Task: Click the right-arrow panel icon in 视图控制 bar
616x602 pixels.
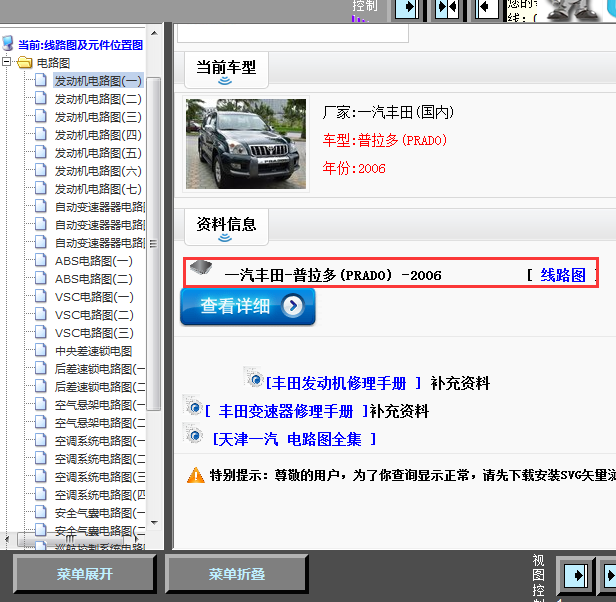Action: [576, 576]
